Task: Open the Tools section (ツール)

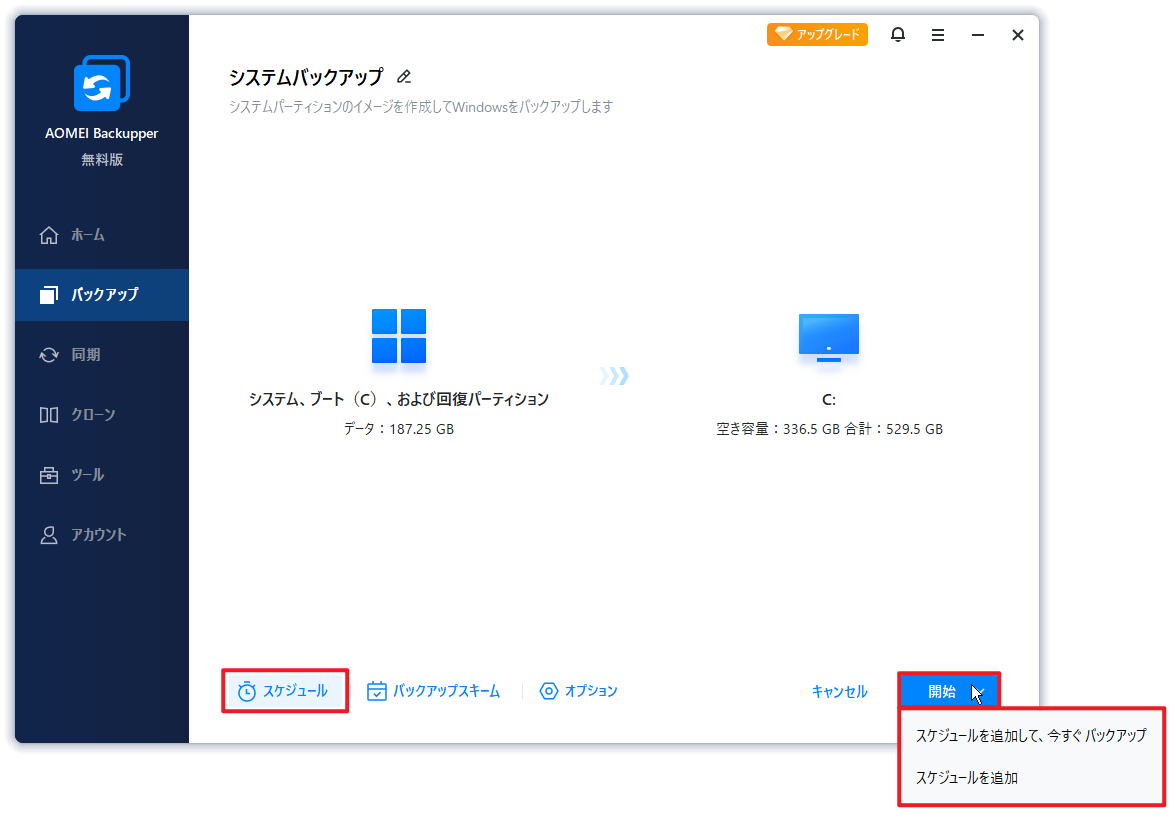Action: click(102, 474)
